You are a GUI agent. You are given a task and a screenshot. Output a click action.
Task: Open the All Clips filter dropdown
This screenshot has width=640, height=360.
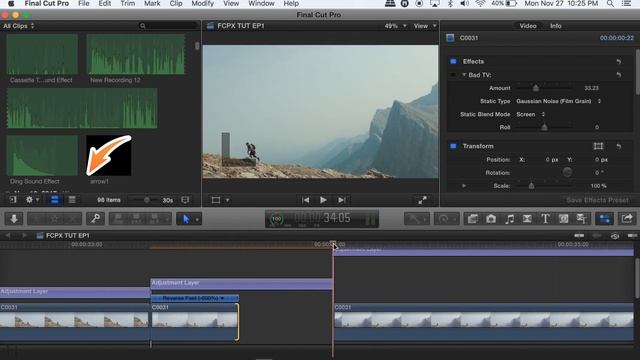[x=19, y=26]
